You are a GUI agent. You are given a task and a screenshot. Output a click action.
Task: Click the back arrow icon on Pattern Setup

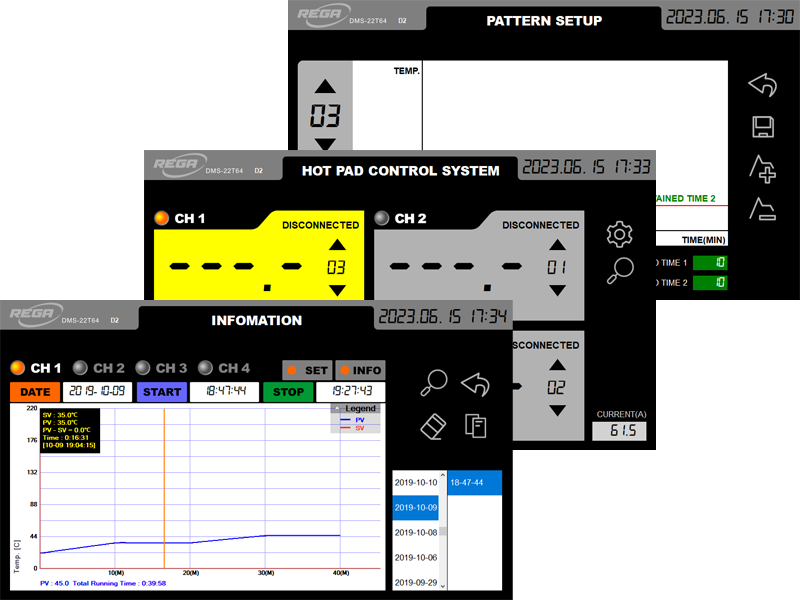tap(762, 85)
